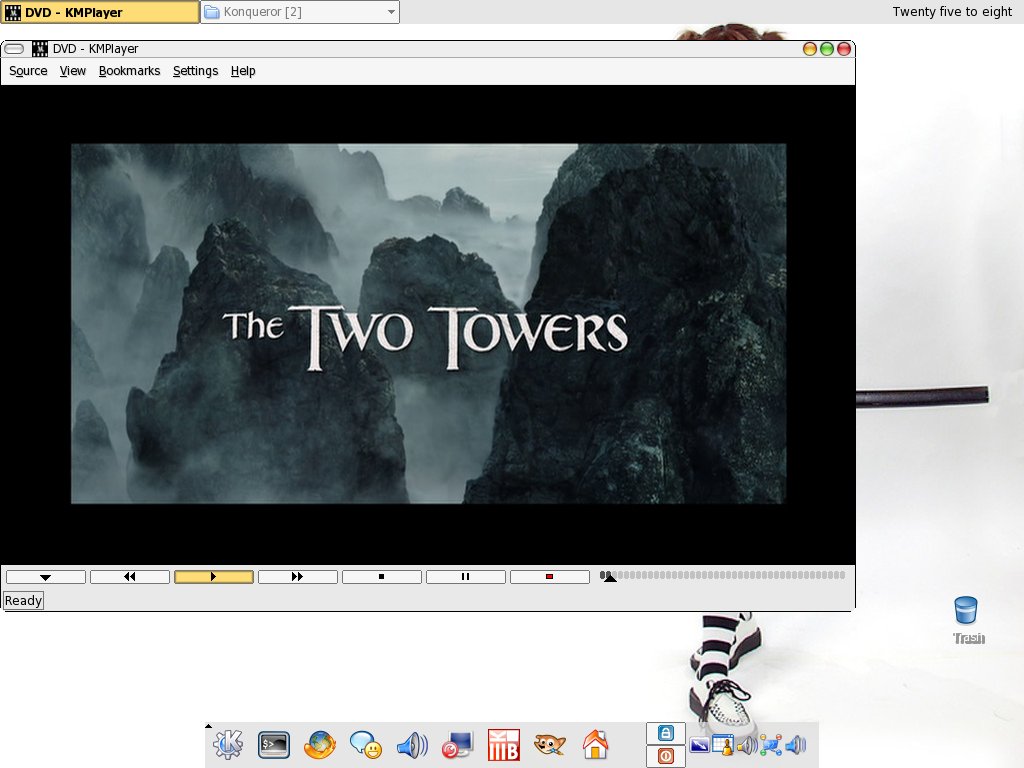The width and height of the screenshot is (1024, 768).
Task: Open the network connections tray icon
Action: [771, 745]
